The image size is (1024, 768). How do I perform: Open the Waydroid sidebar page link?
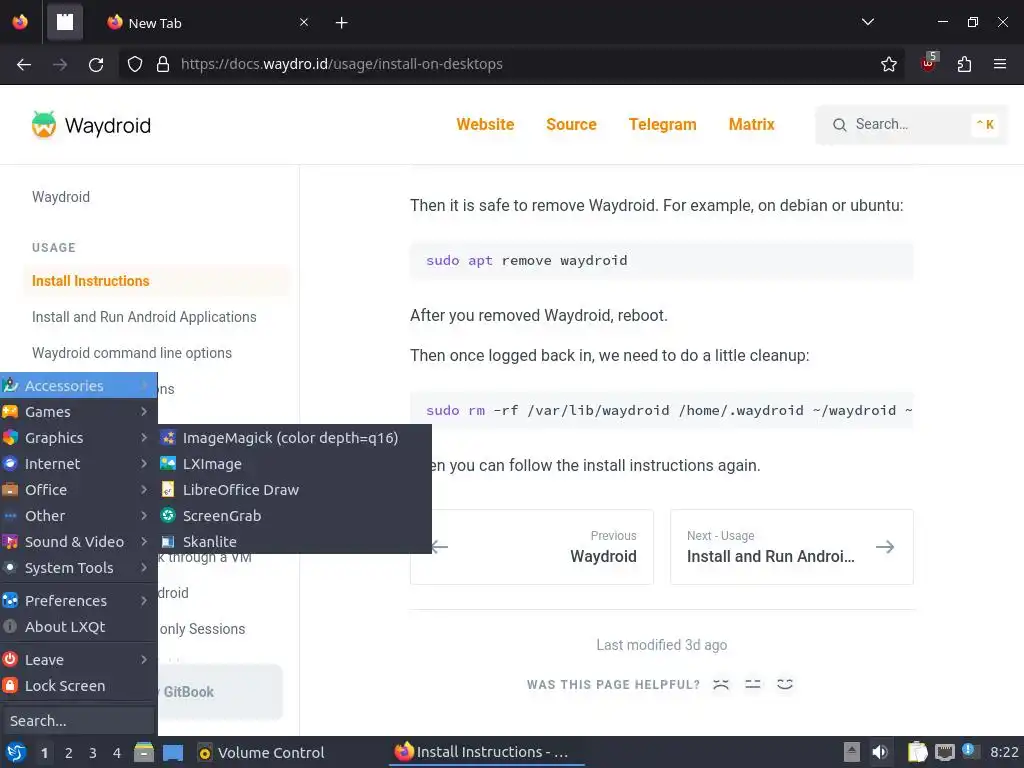(61, 197)
